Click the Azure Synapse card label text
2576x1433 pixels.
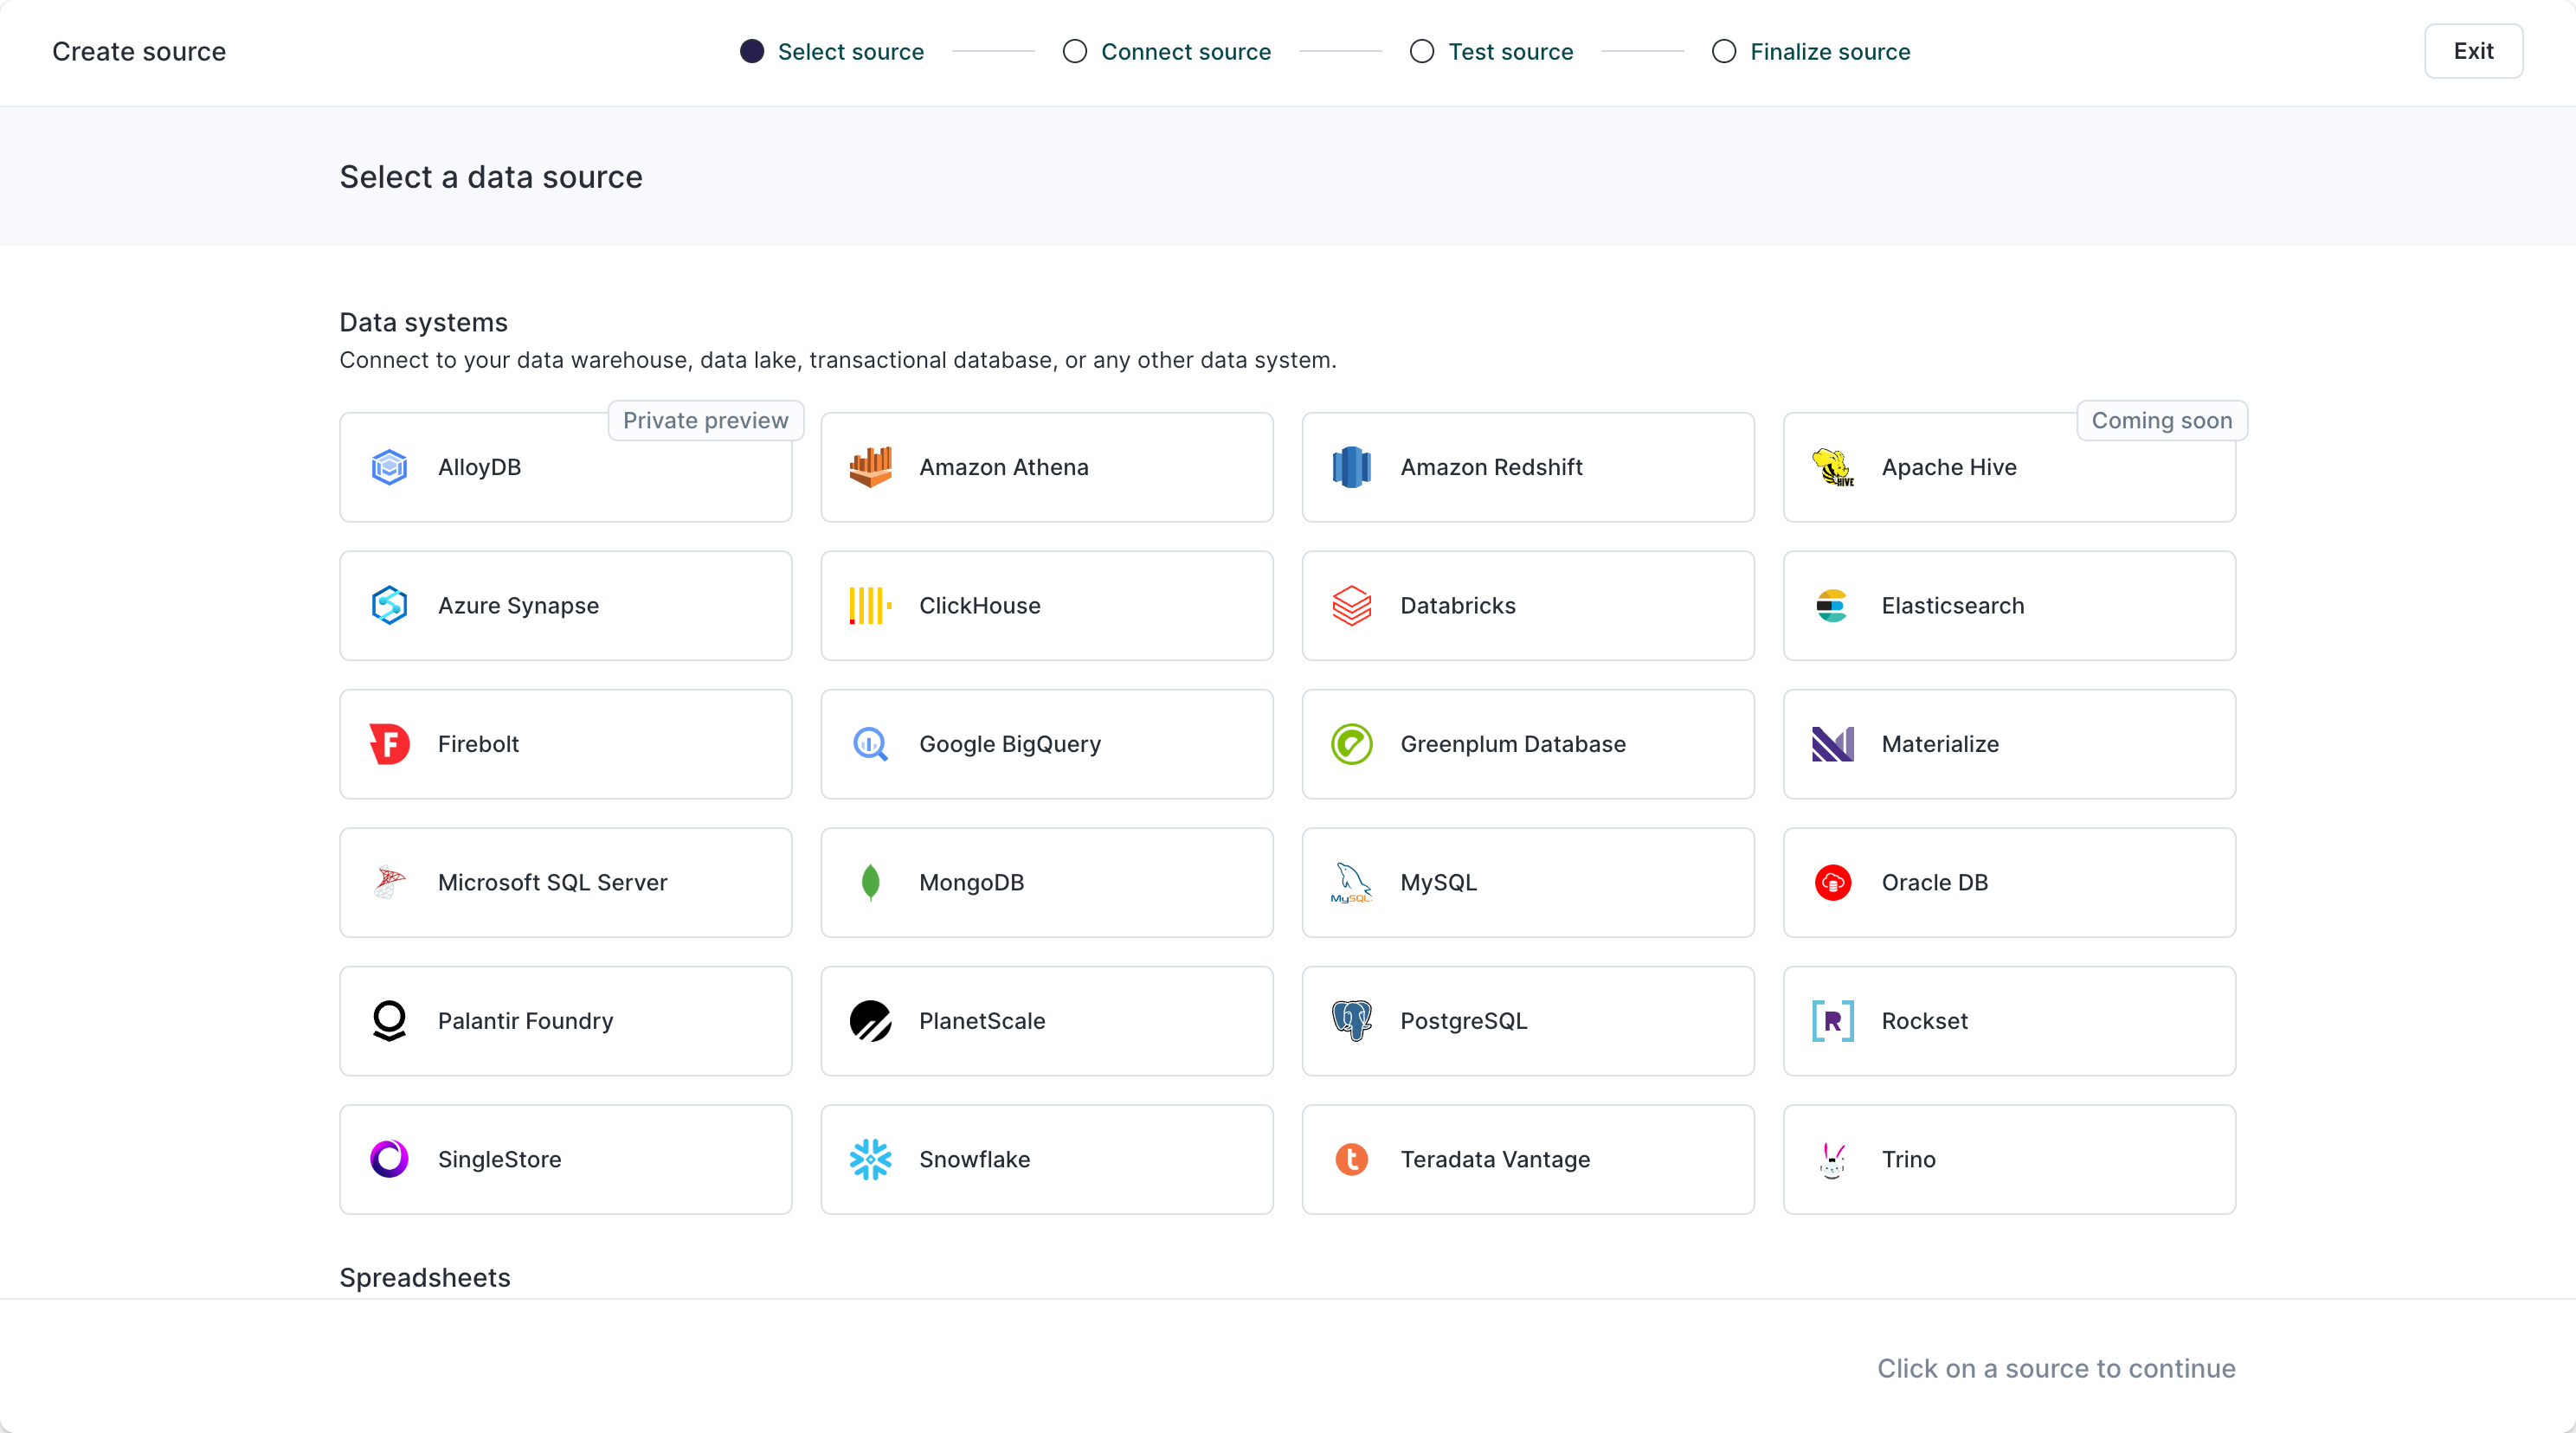(518, 606)
